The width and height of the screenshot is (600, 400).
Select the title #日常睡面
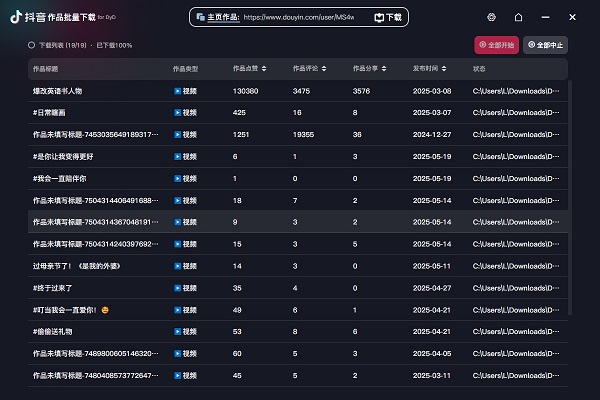tap(49, 113)
